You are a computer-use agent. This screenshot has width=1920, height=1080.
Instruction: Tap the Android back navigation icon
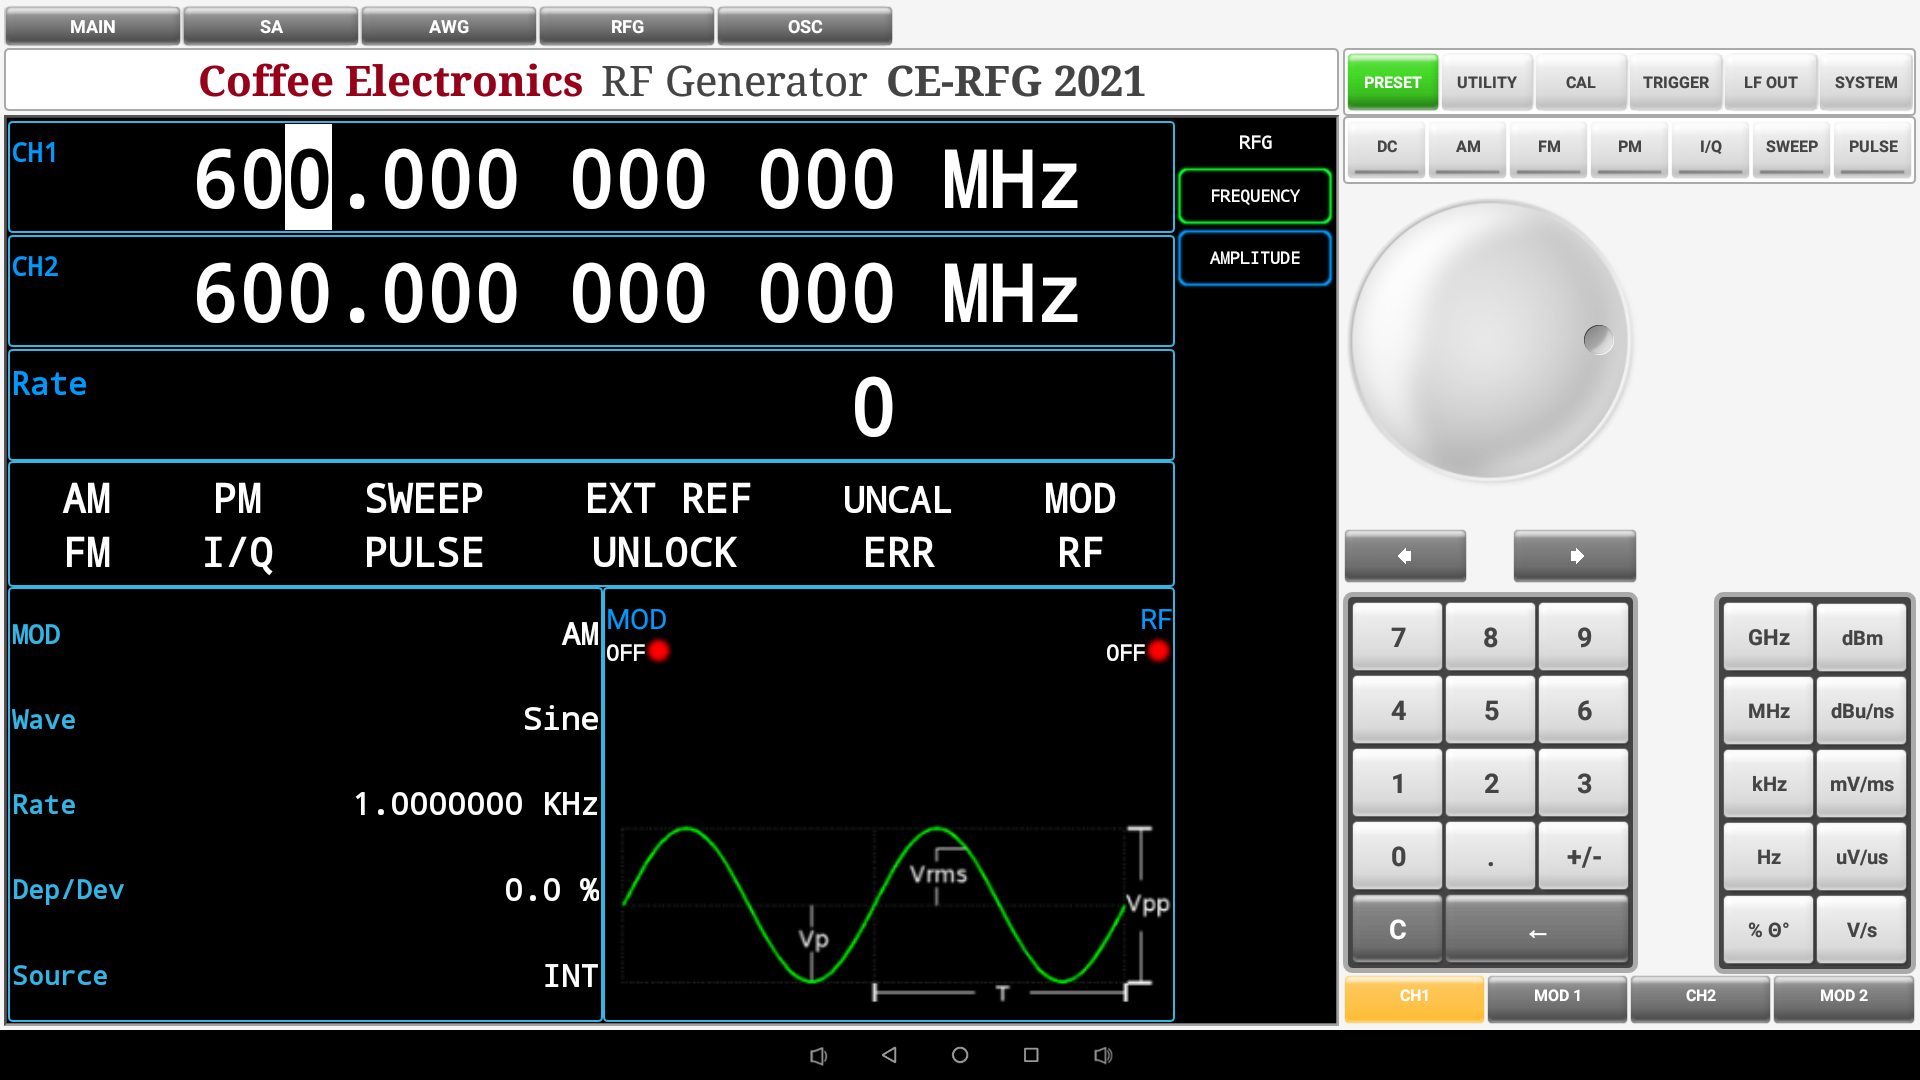tap(889, 1055)
